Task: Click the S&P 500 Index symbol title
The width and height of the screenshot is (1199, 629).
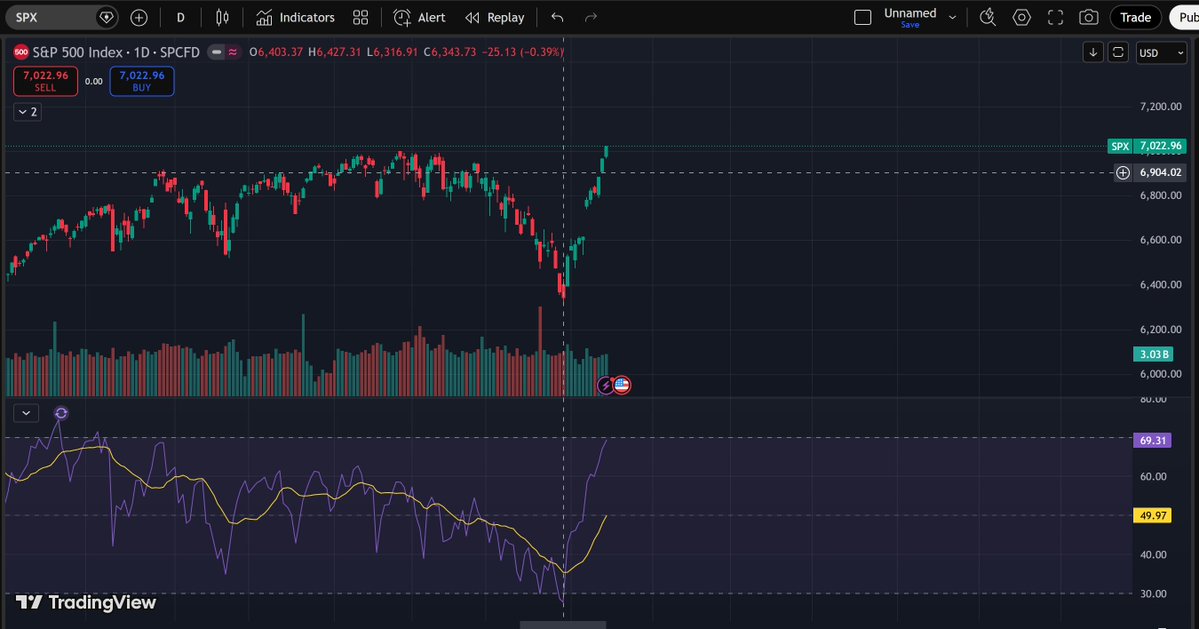Action: point(115,52)
